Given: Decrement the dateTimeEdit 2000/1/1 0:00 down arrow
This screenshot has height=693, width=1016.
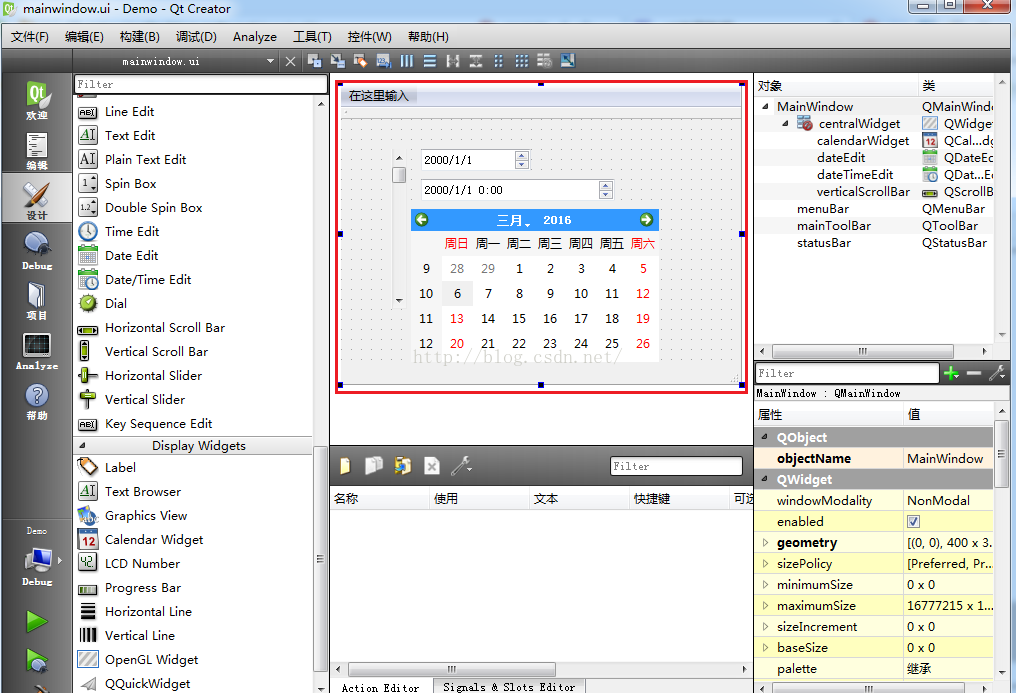Looking at the screenshot, I should pos(605,194).
